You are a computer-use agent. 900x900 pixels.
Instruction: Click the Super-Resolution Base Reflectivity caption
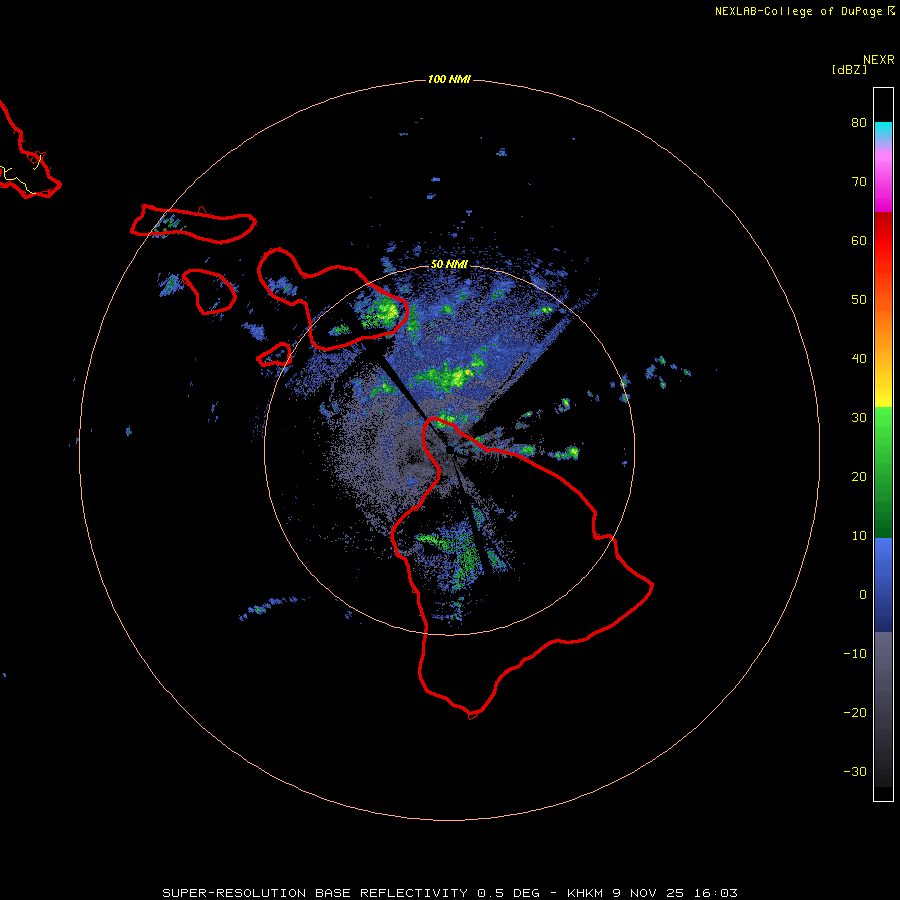point(449,893)
